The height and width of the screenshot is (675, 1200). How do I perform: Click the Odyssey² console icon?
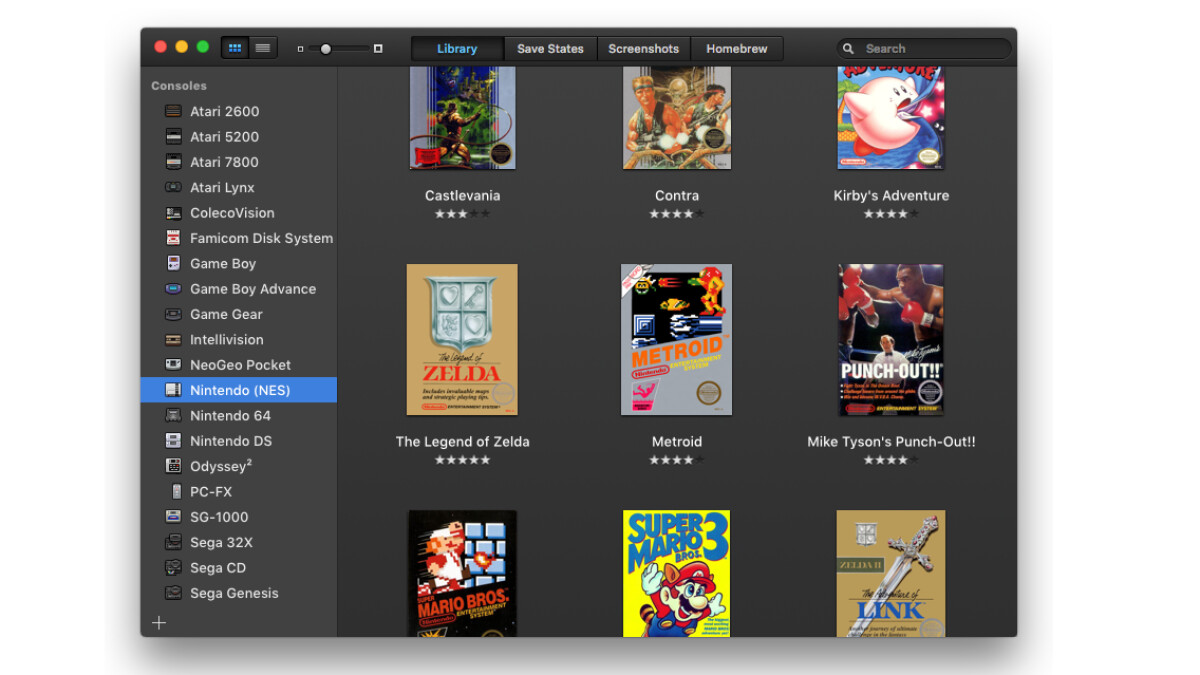(174, 466)
